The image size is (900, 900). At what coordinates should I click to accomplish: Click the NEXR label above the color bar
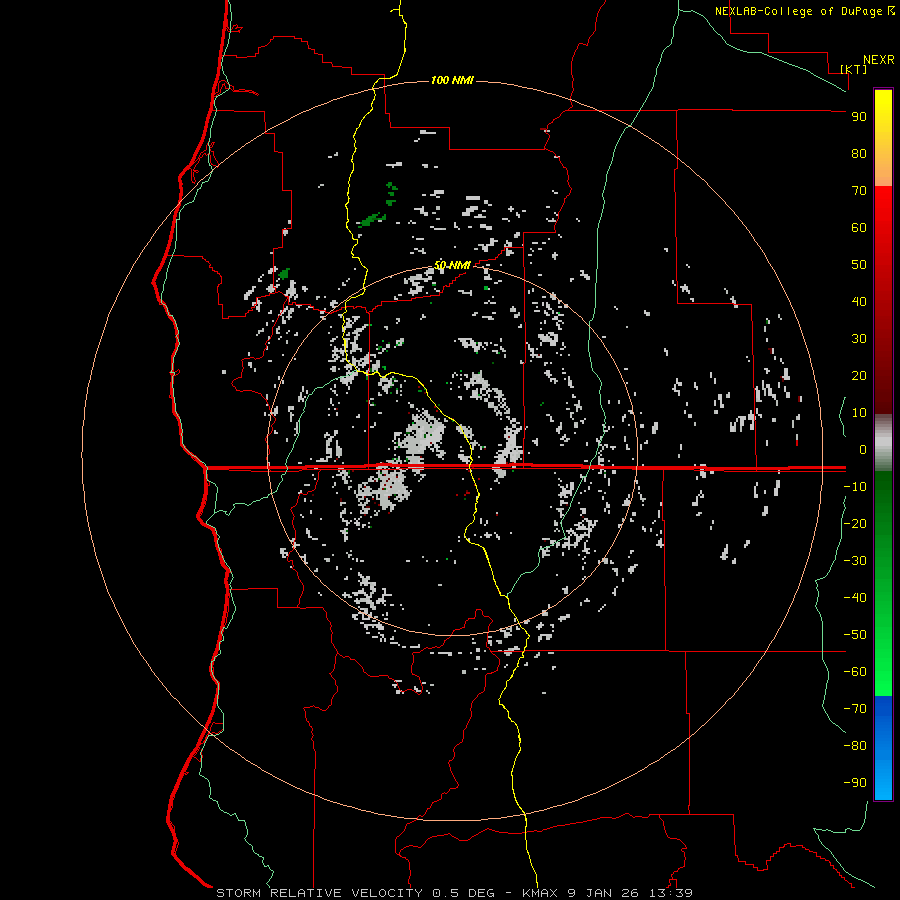[x=879, y=60]
